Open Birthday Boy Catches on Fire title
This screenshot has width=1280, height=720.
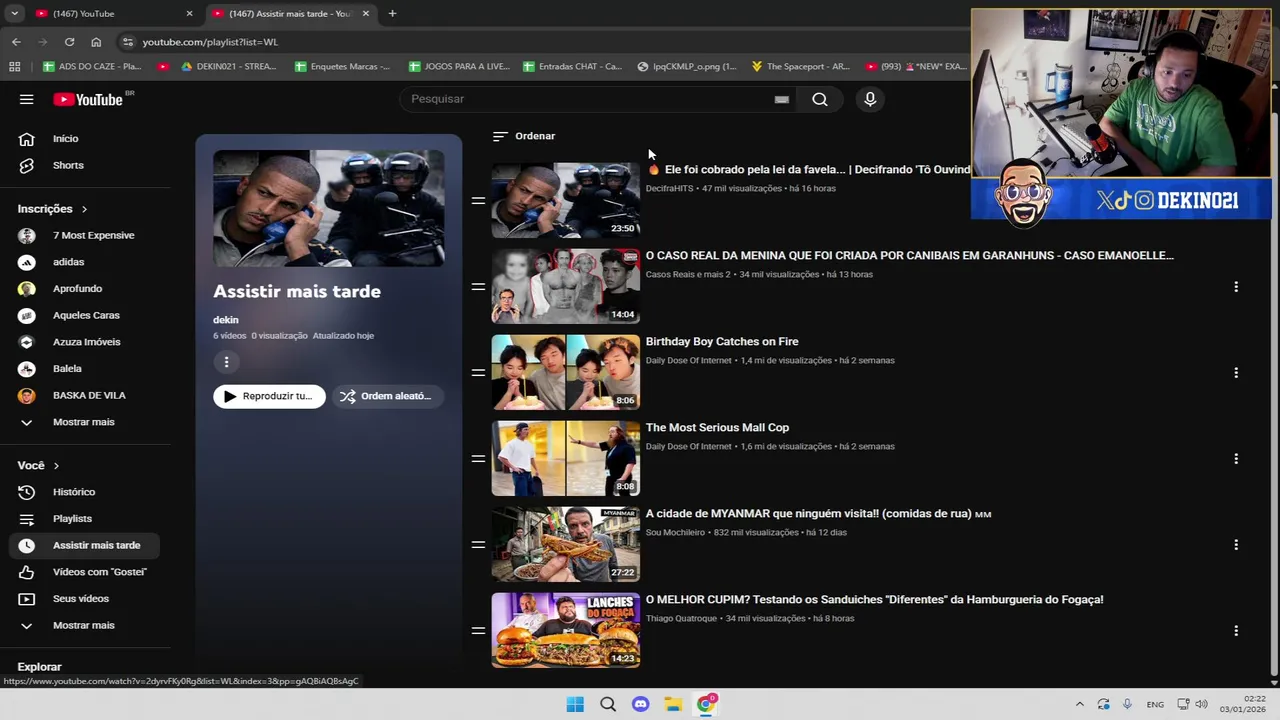[x=722, y=342]
